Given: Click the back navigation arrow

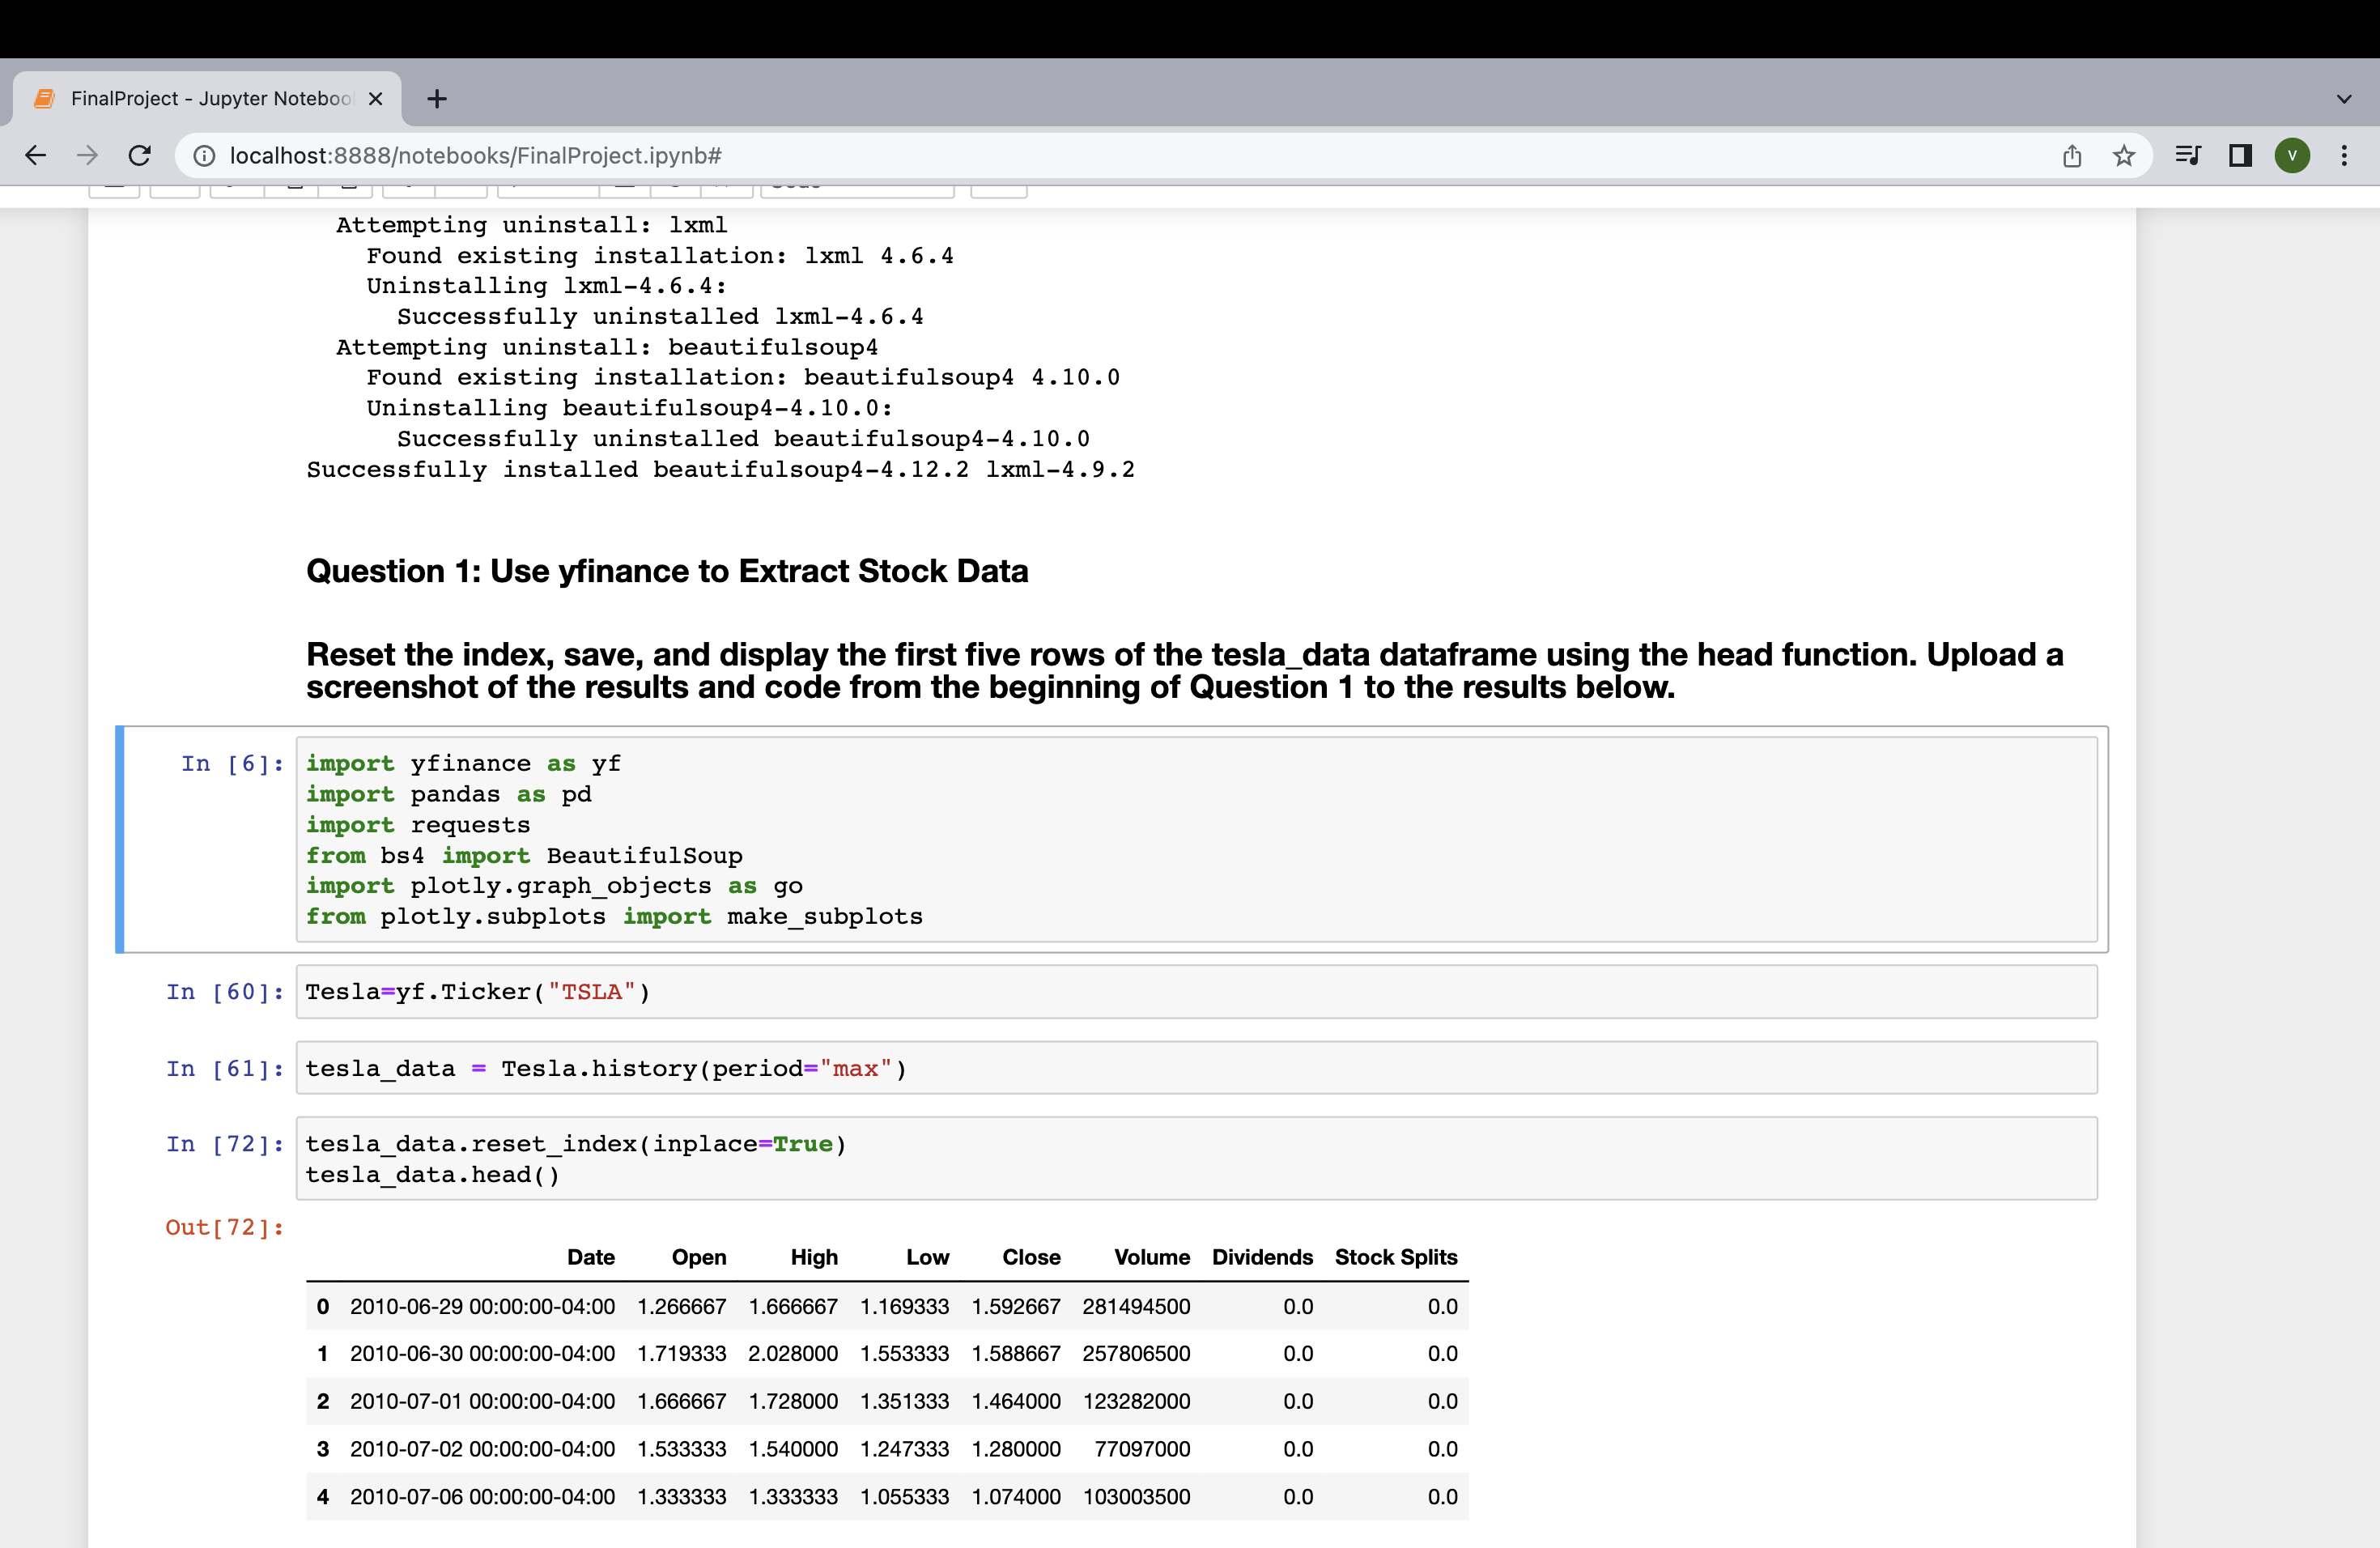Looking at the screenshot, I should click(x=36, y=155).
